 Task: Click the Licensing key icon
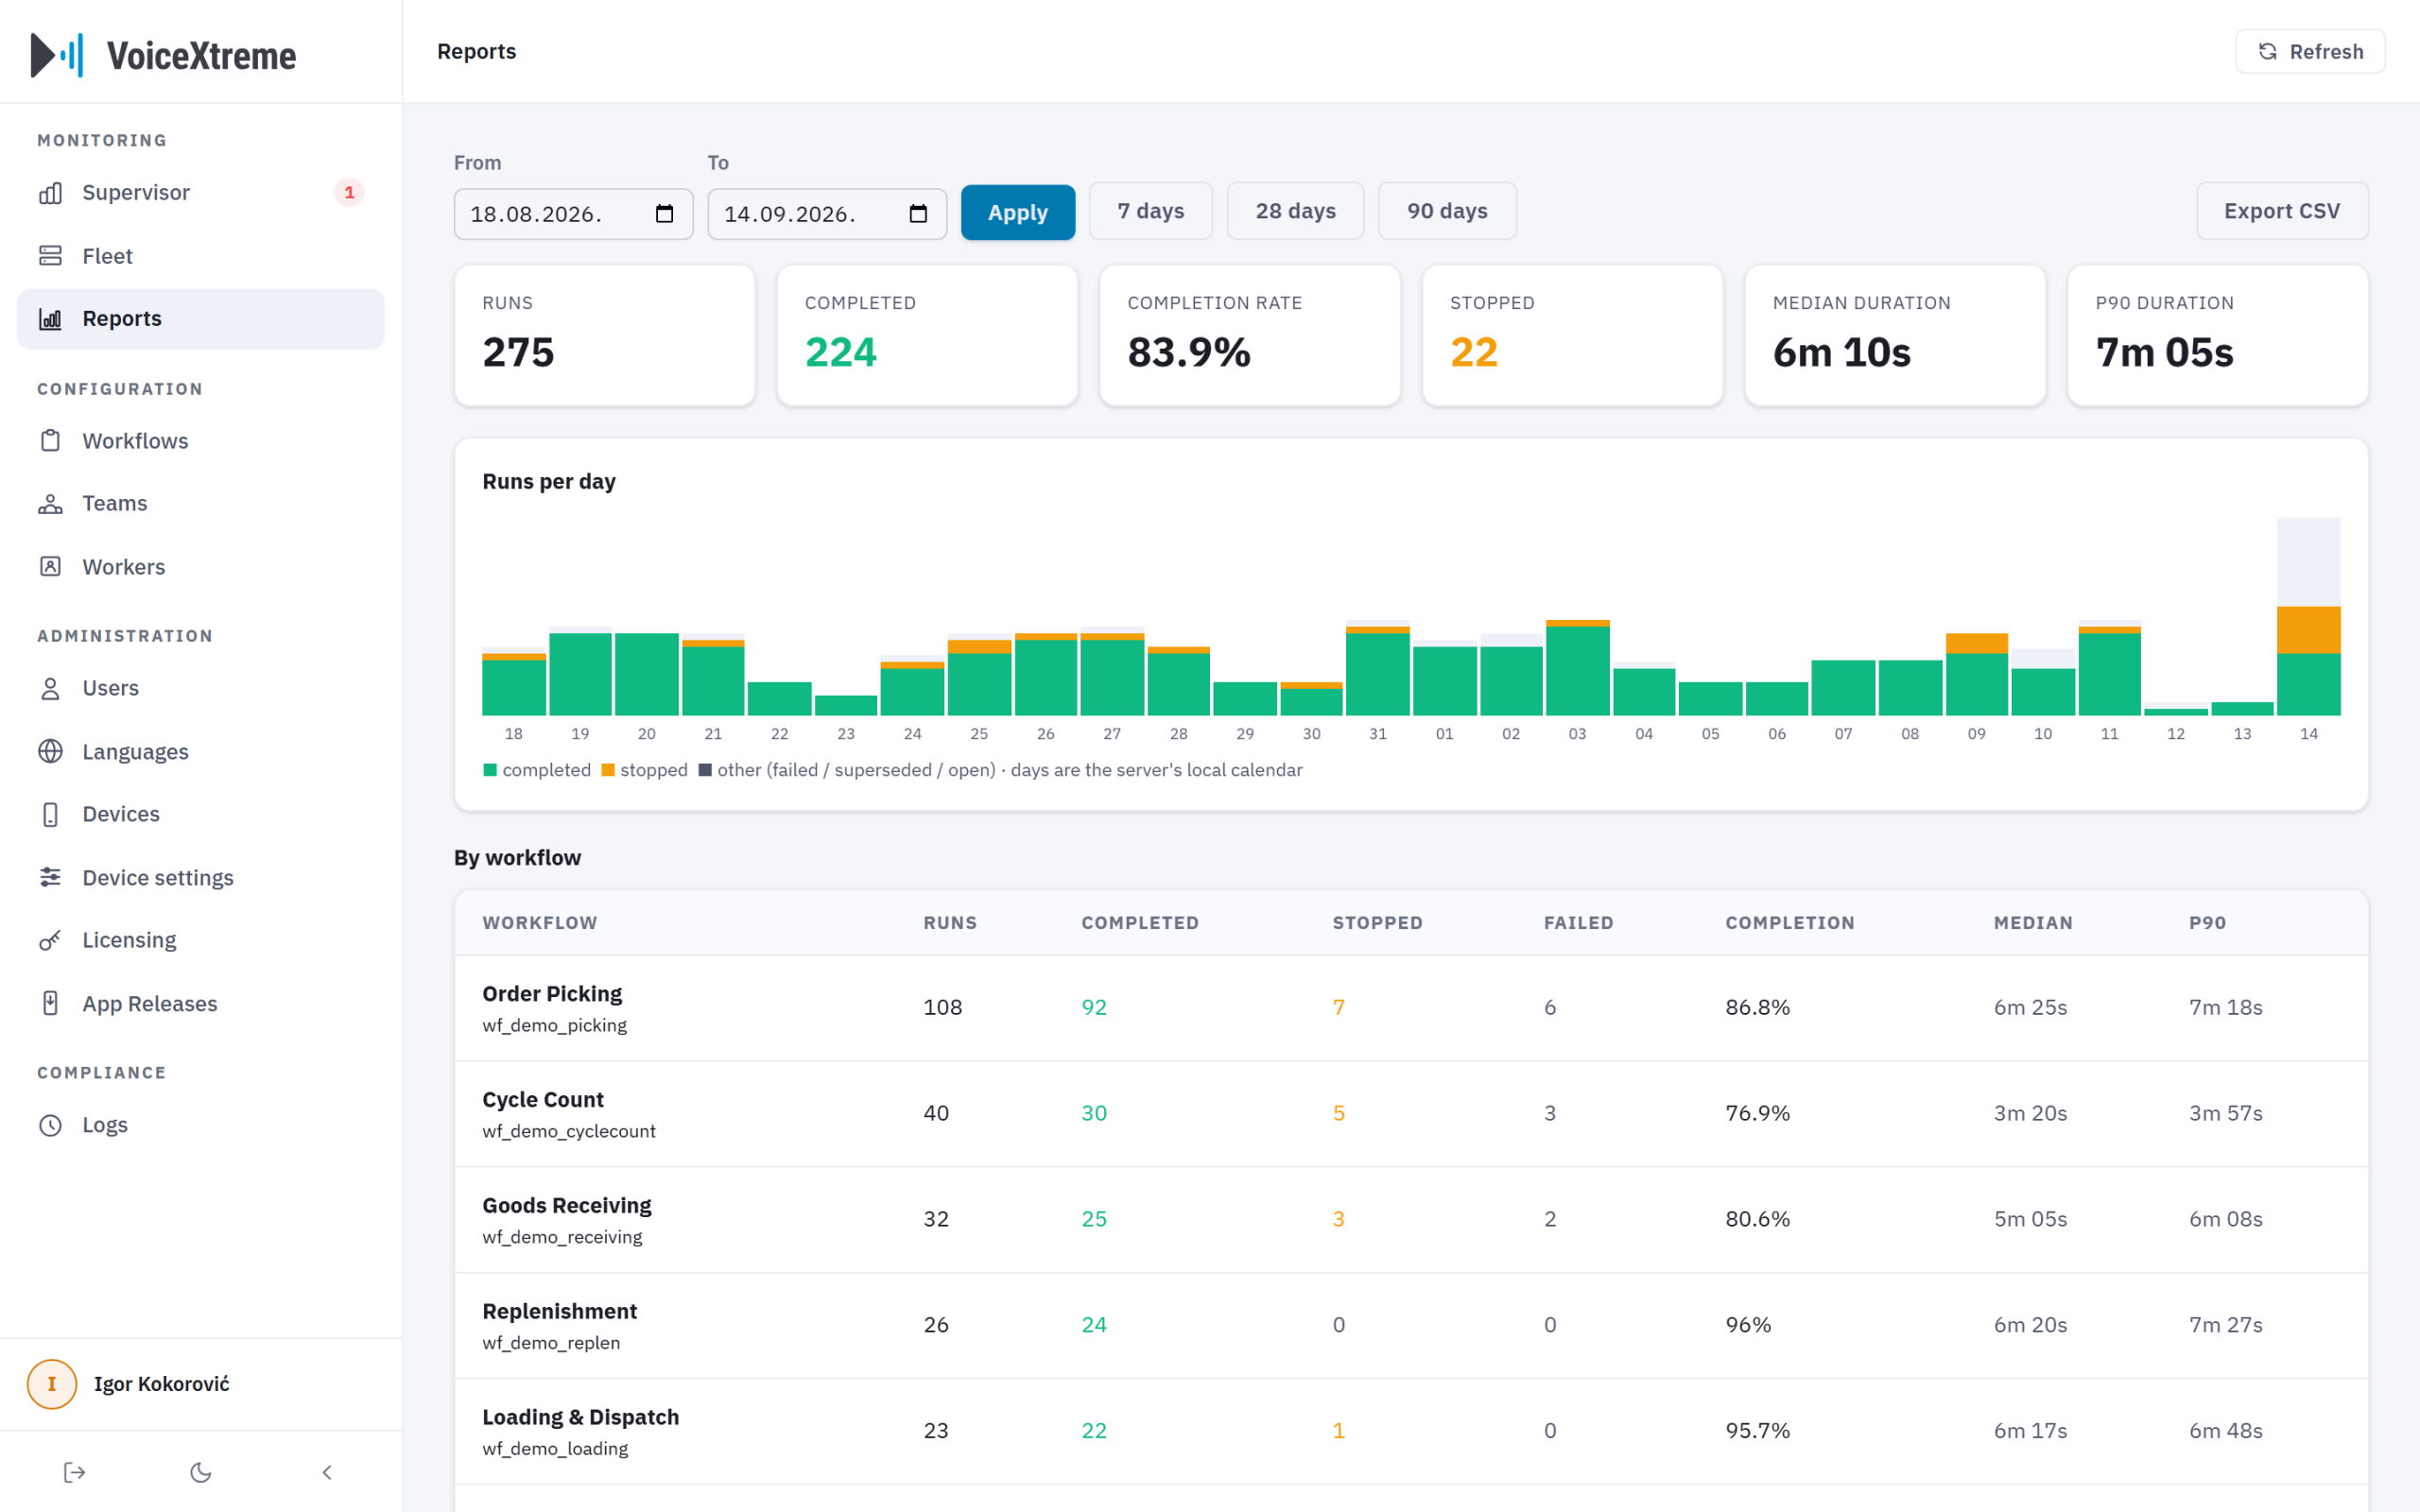50,940
